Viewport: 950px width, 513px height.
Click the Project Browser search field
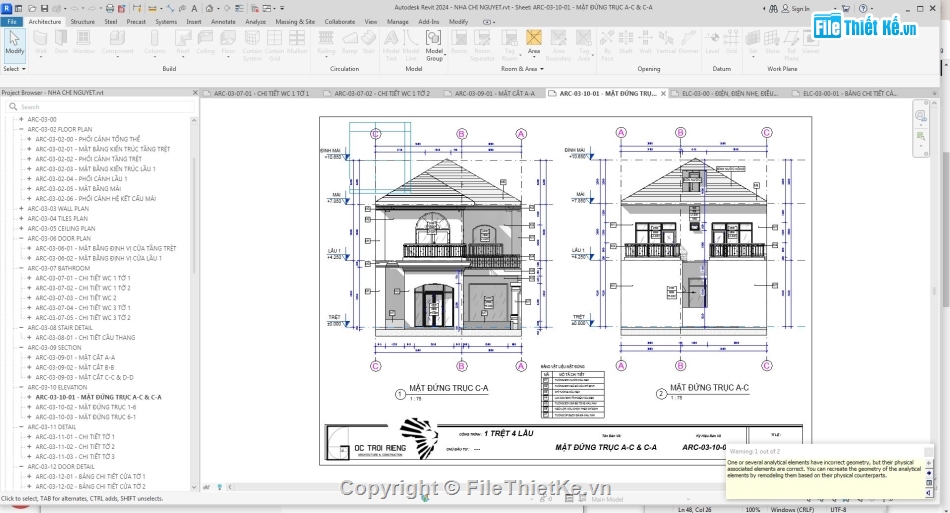click(x=100, y=107)
